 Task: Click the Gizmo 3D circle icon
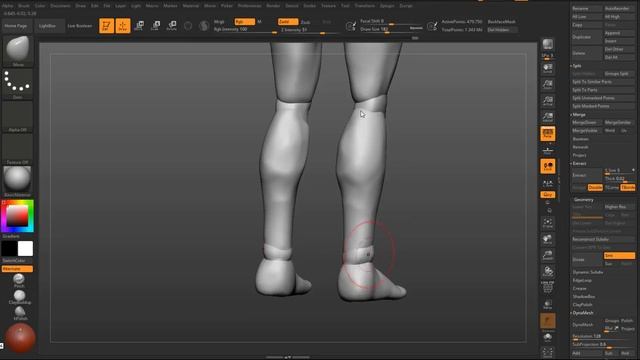click(x=188, y=26)
